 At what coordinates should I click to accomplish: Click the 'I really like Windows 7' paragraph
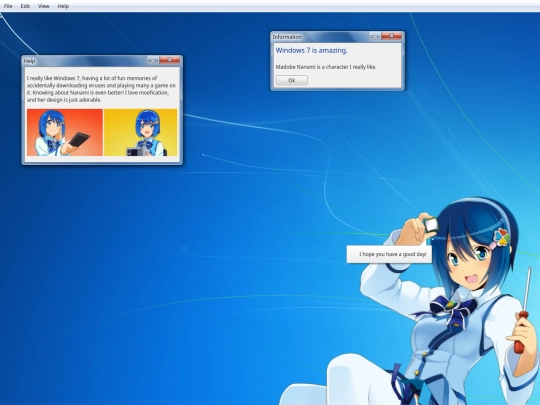(102, 89)
